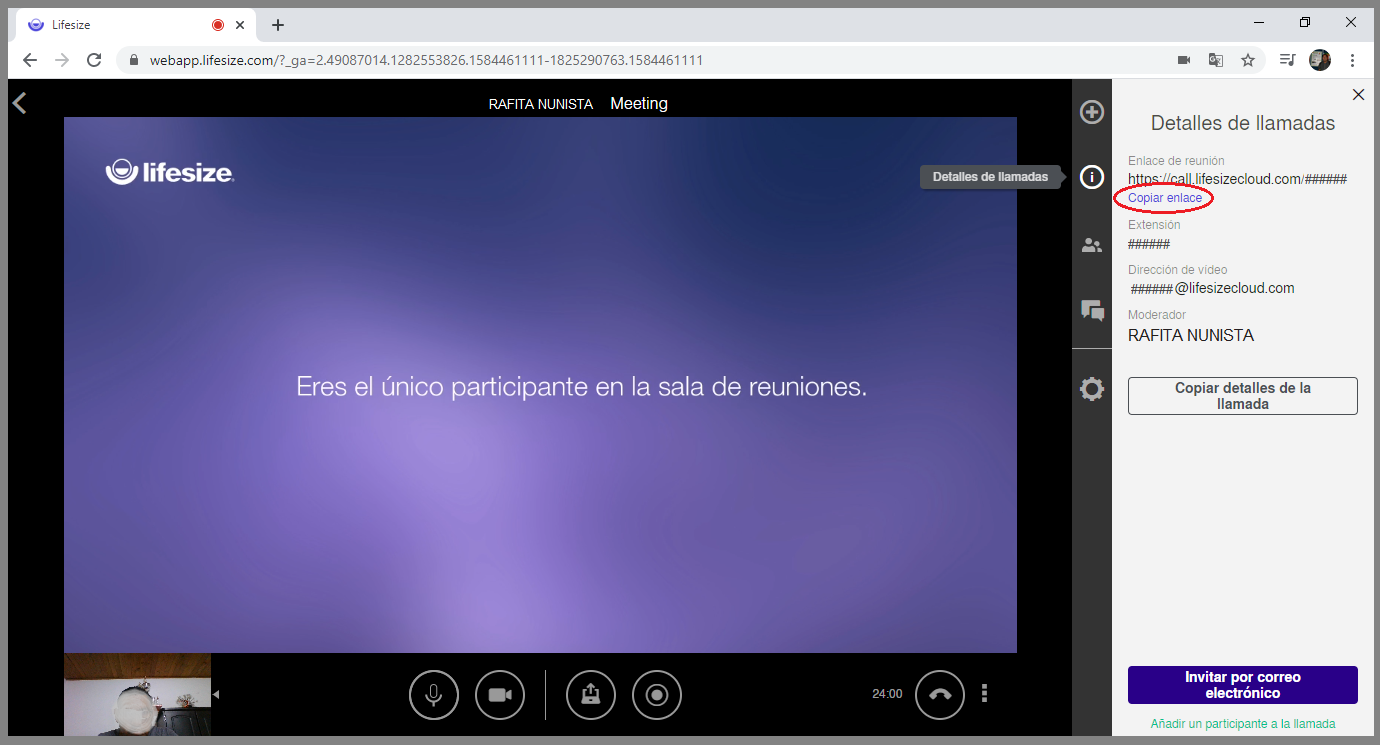Click the meeting link URL text
Screen dimensions: 1380x745
(1237, 179)
